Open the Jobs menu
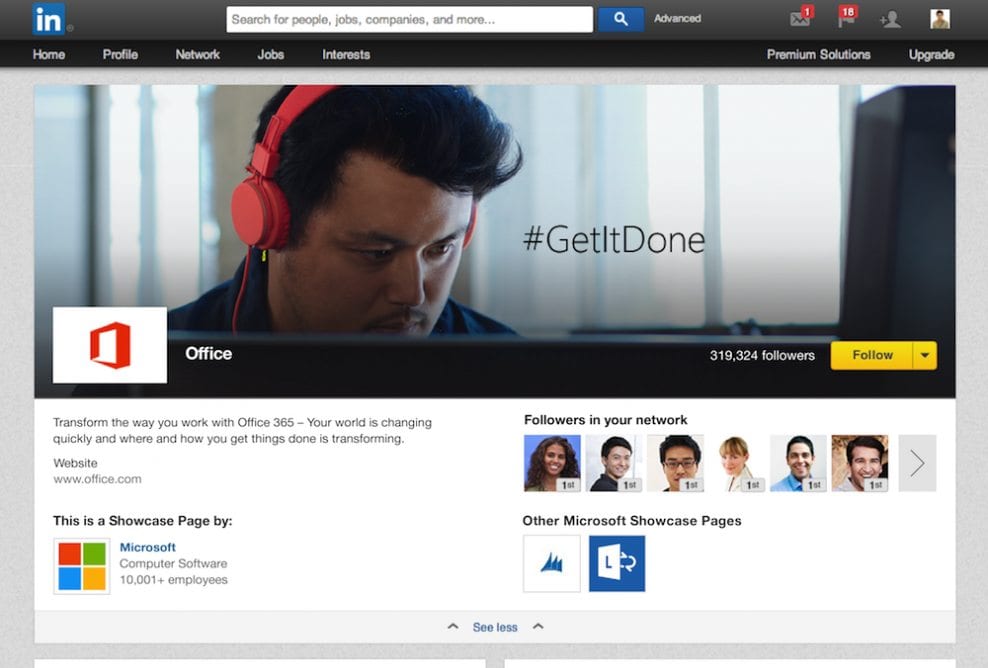The height and width of the screenshot is (668, 988). 271,55
